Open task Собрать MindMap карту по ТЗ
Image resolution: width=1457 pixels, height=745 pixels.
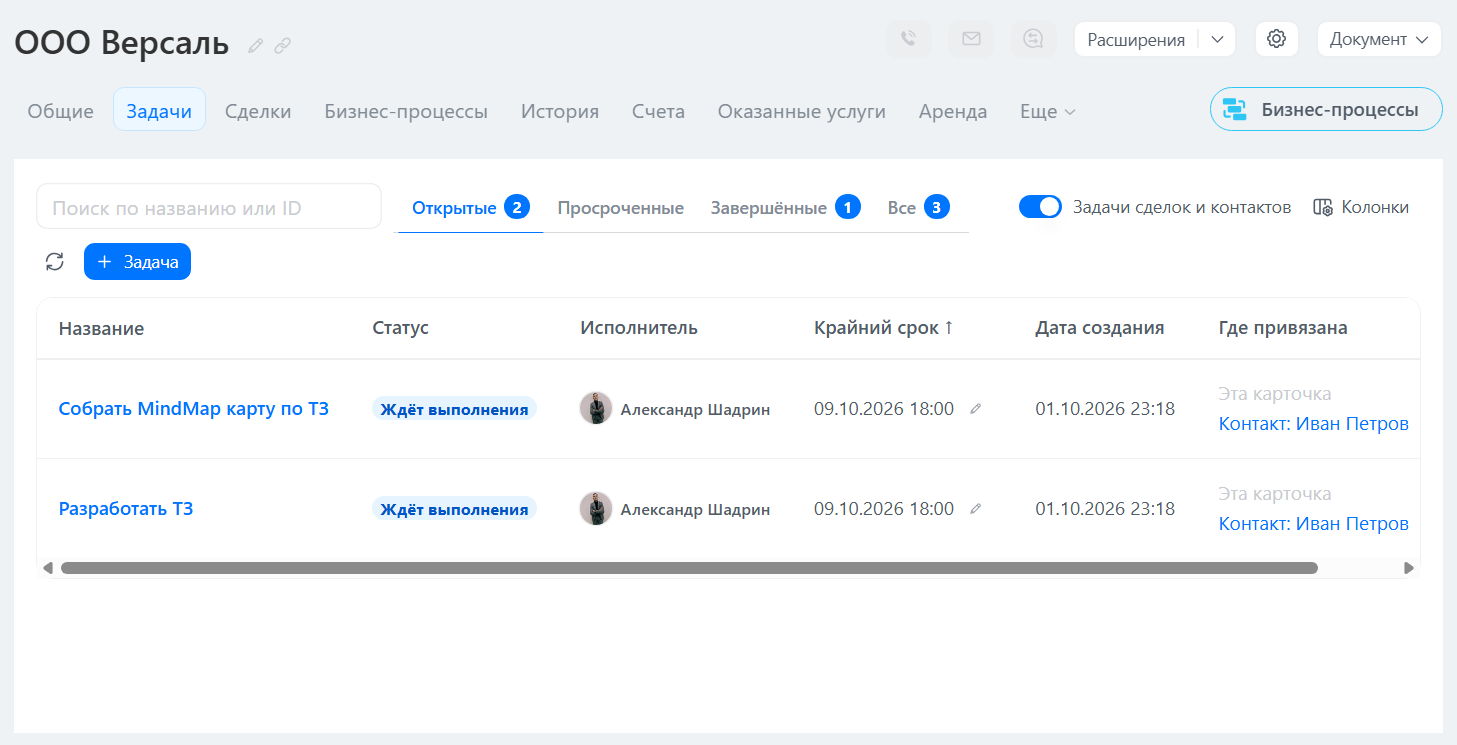point(194,408)
